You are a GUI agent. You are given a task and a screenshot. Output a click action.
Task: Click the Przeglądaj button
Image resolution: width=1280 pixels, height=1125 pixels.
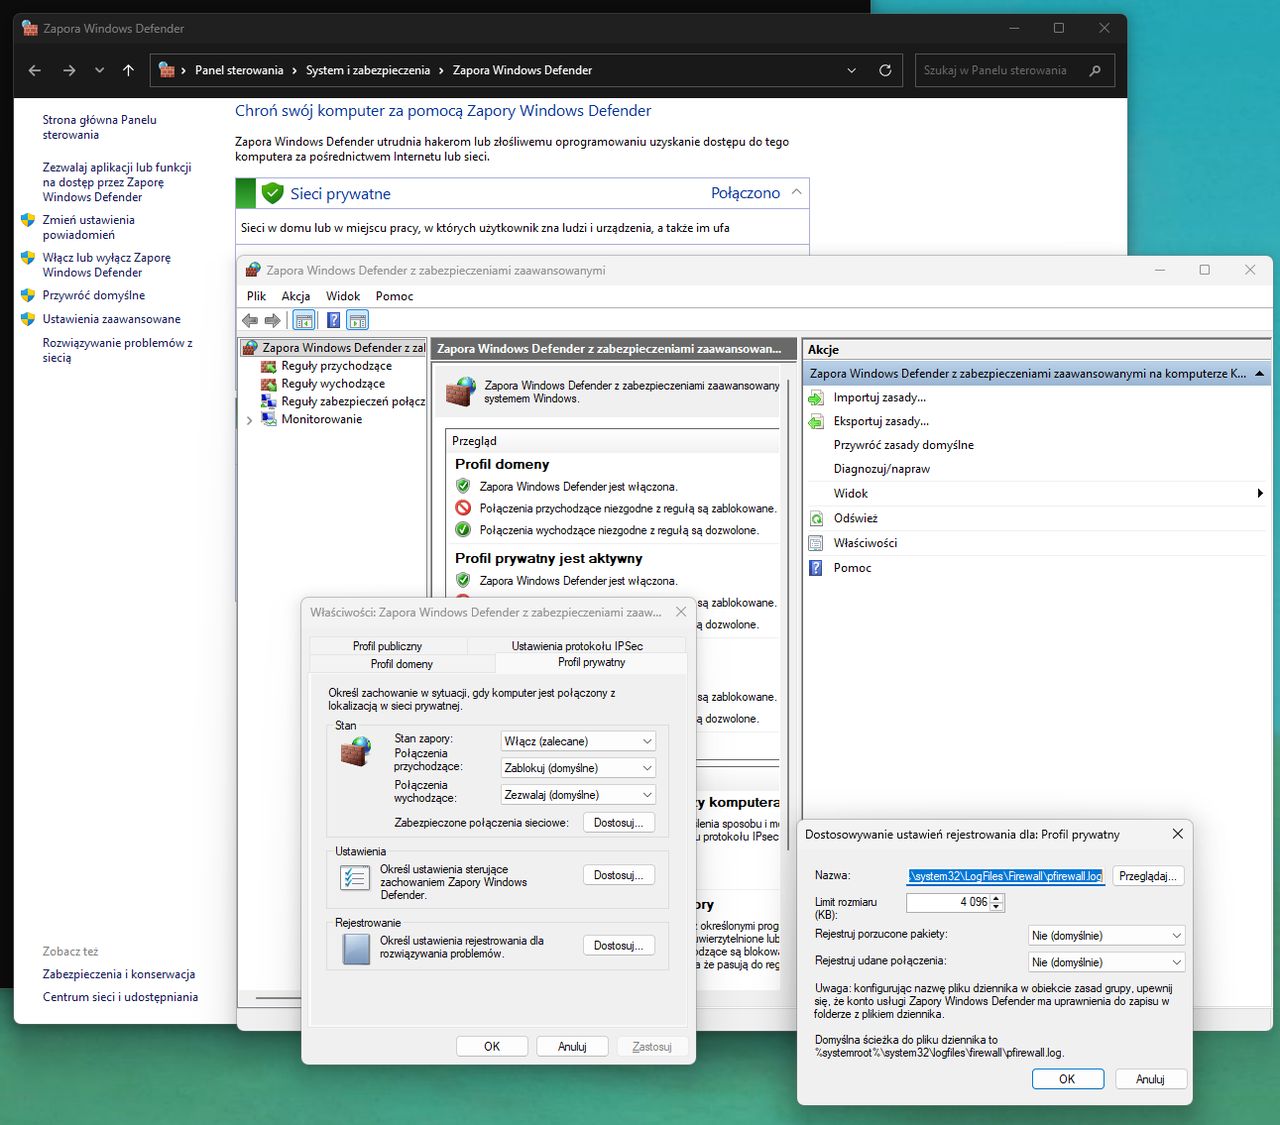1147,876
